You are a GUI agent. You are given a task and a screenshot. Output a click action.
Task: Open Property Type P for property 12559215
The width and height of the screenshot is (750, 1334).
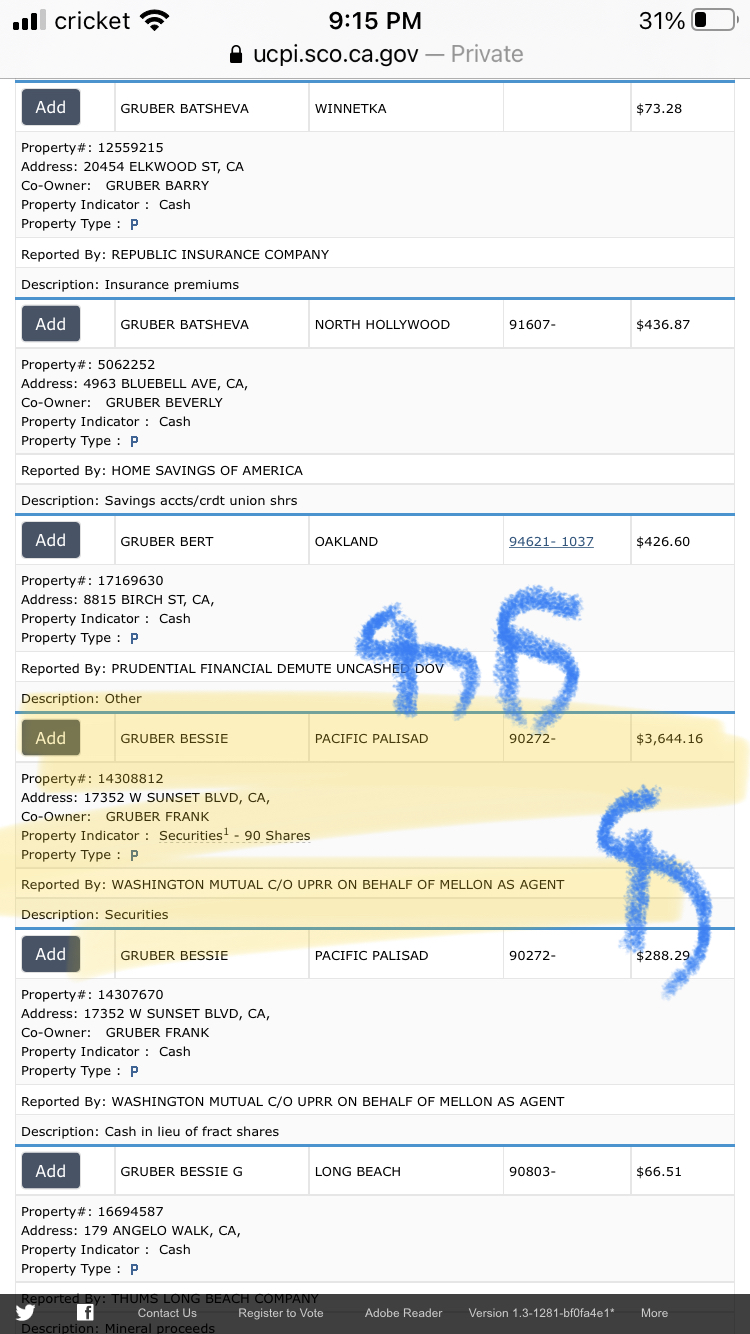pyautogui.click(x=134, y=224)
